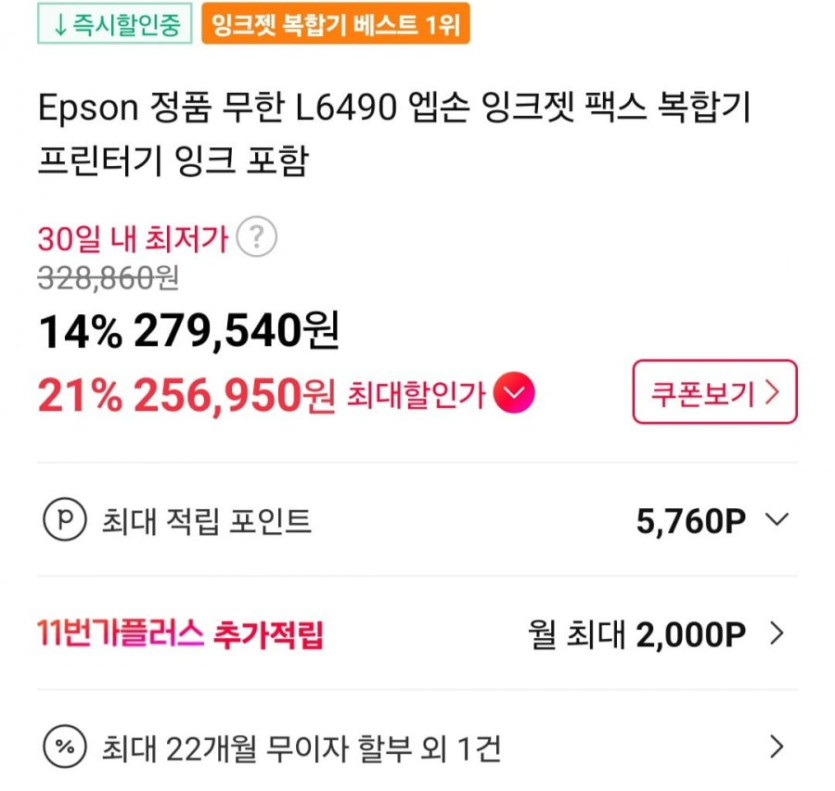835x791 pixels.
Task: Click the red 21% 256,950원 price
Action: coord(186,396)
